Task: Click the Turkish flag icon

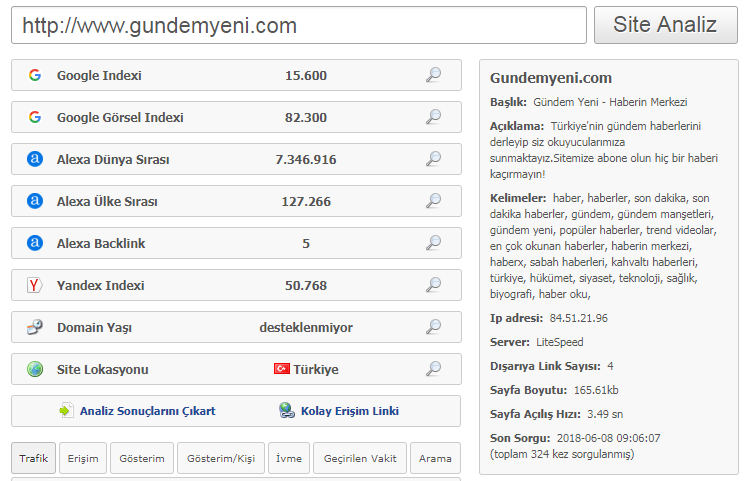Action: tap(282, 368)
